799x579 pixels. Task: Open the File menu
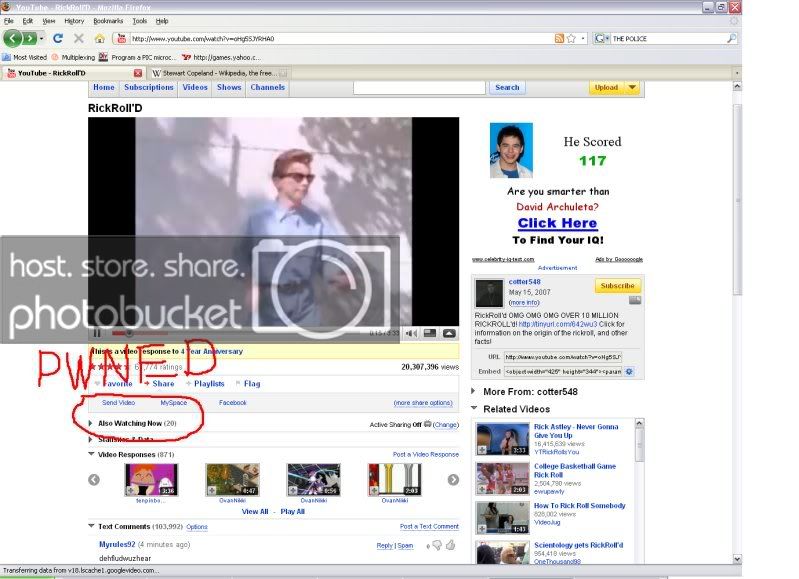9,21
